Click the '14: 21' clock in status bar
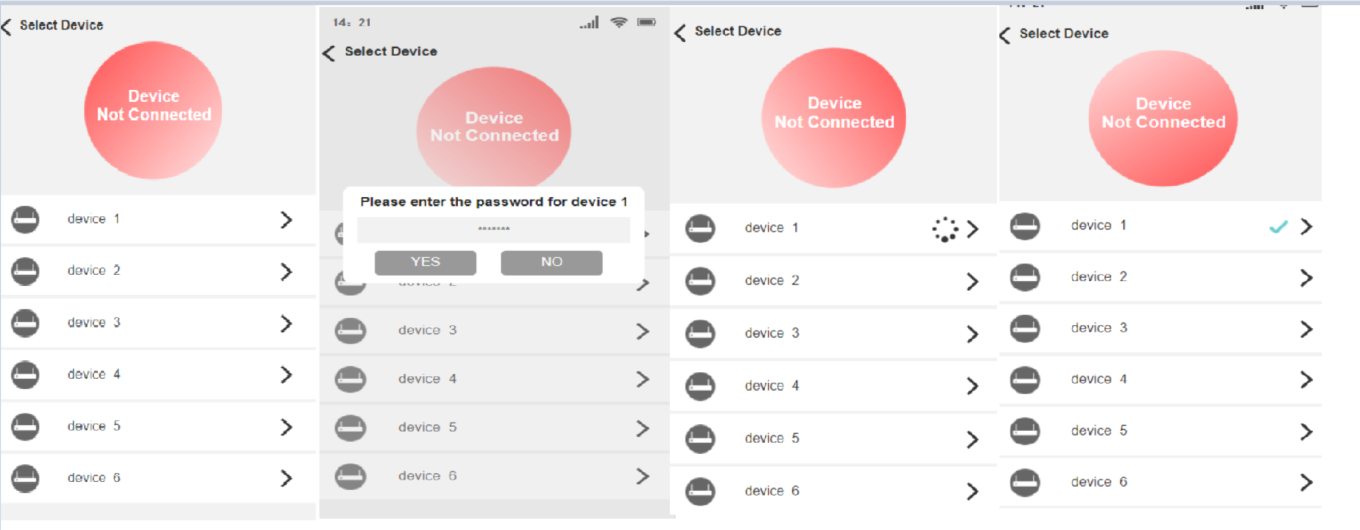This screenshot has width=1360, height=530. [x=352, y=22]
